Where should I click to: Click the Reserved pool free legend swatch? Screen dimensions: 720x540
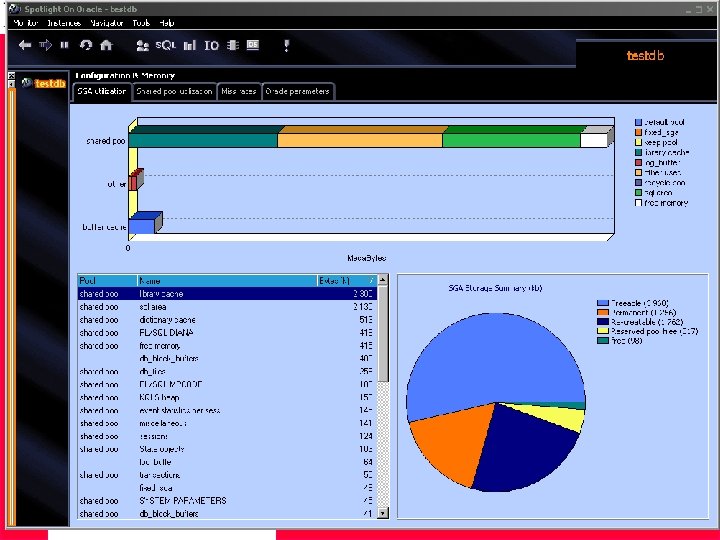[x=602, y=331]
